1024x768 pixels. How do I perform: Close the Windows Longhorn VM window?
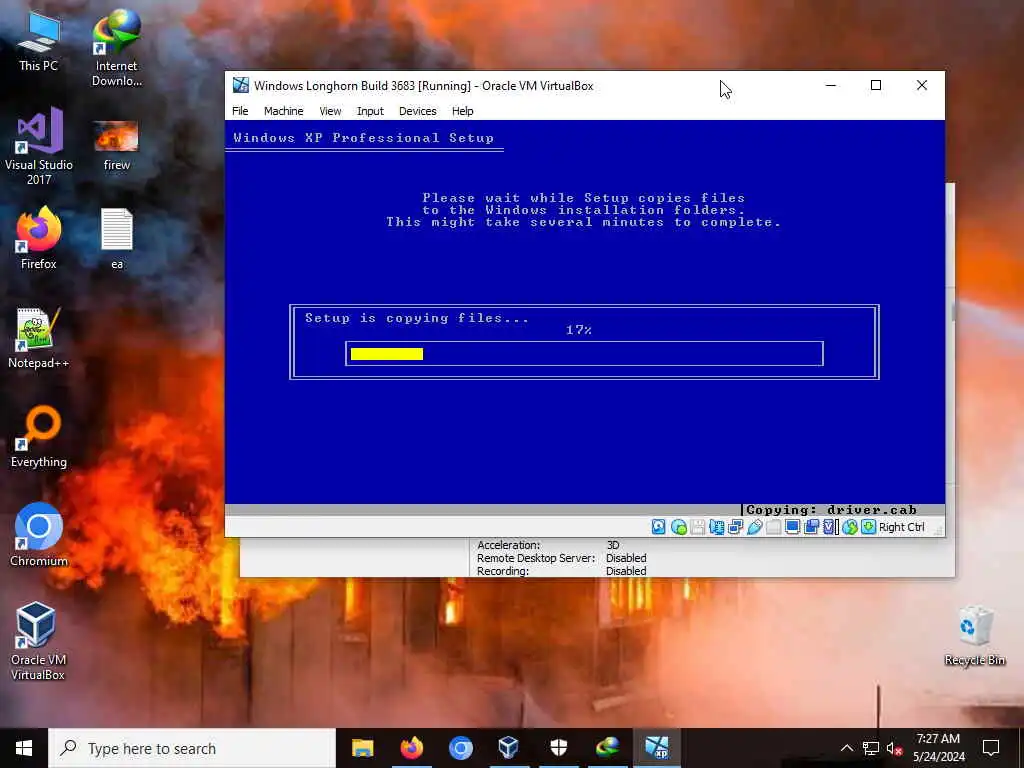(921, 86)
